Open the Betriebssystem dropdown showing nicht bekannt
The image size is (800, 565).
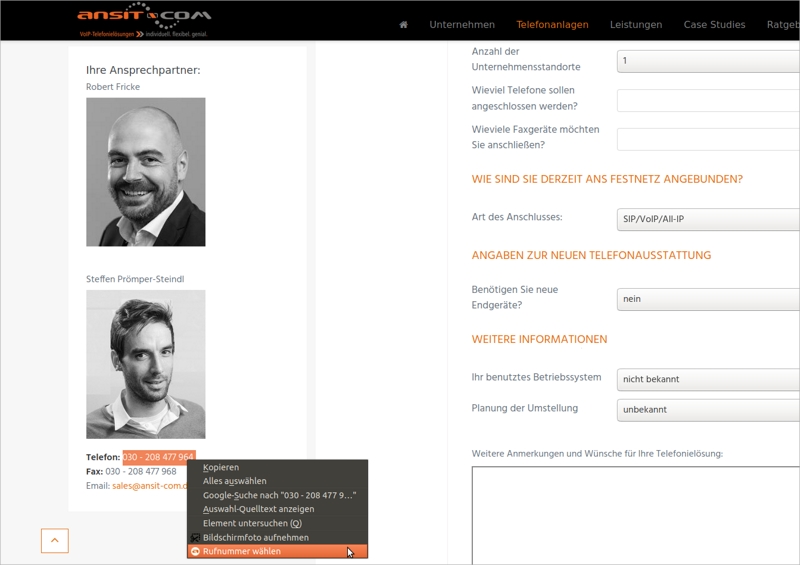click(708, 379)
